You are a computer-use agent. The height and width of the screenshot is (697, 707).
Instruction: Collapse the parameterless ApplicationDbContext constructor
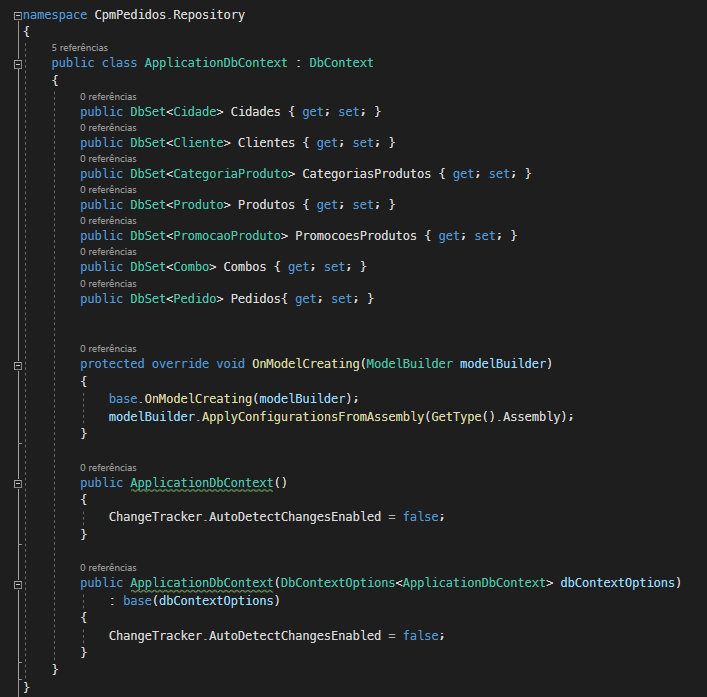pos(18,484)
